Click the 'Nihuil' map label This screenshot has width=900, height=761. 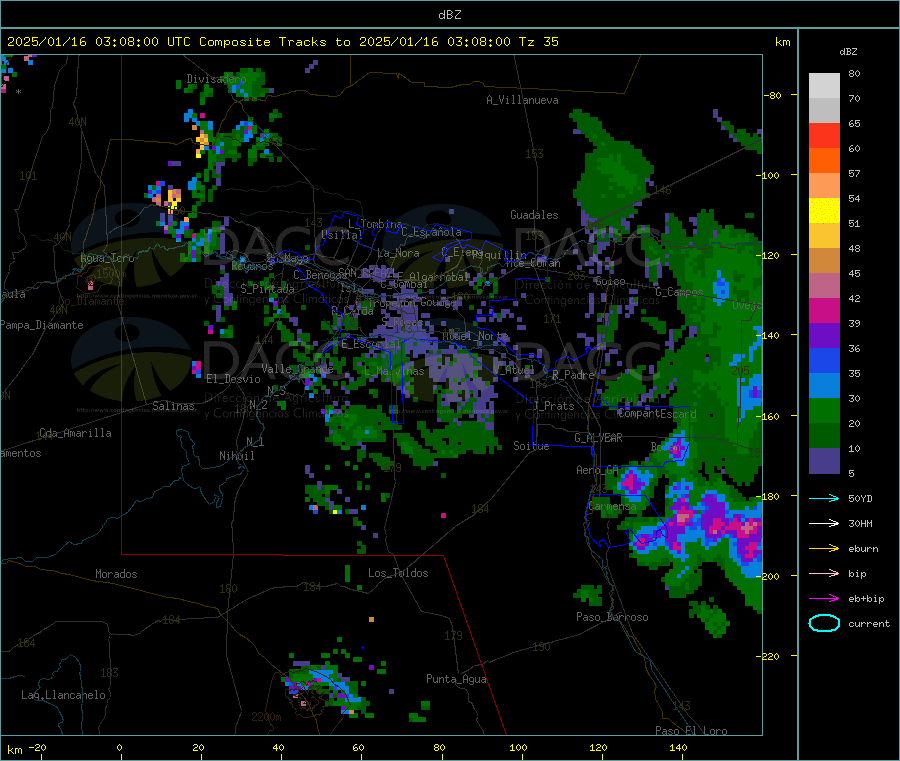[236, 456]
